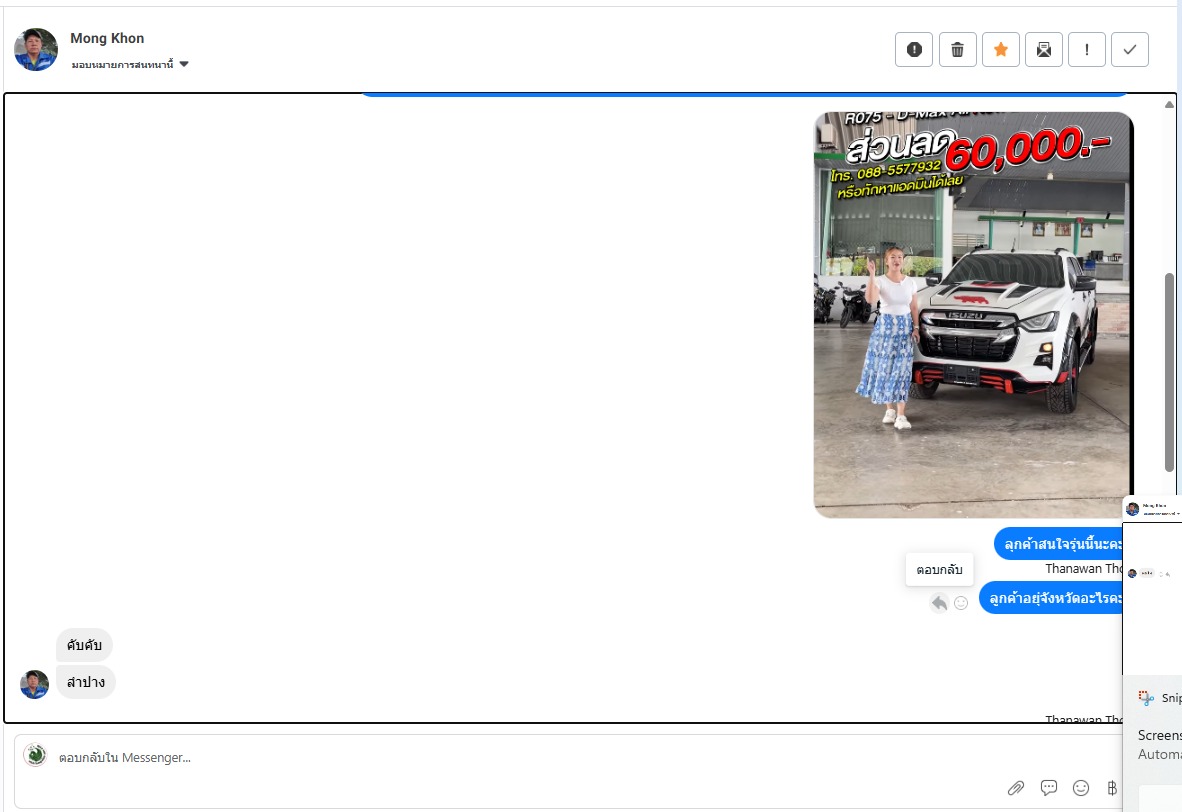
Task: Click the reply arrow beside the message
Action: tap(939, 603)
